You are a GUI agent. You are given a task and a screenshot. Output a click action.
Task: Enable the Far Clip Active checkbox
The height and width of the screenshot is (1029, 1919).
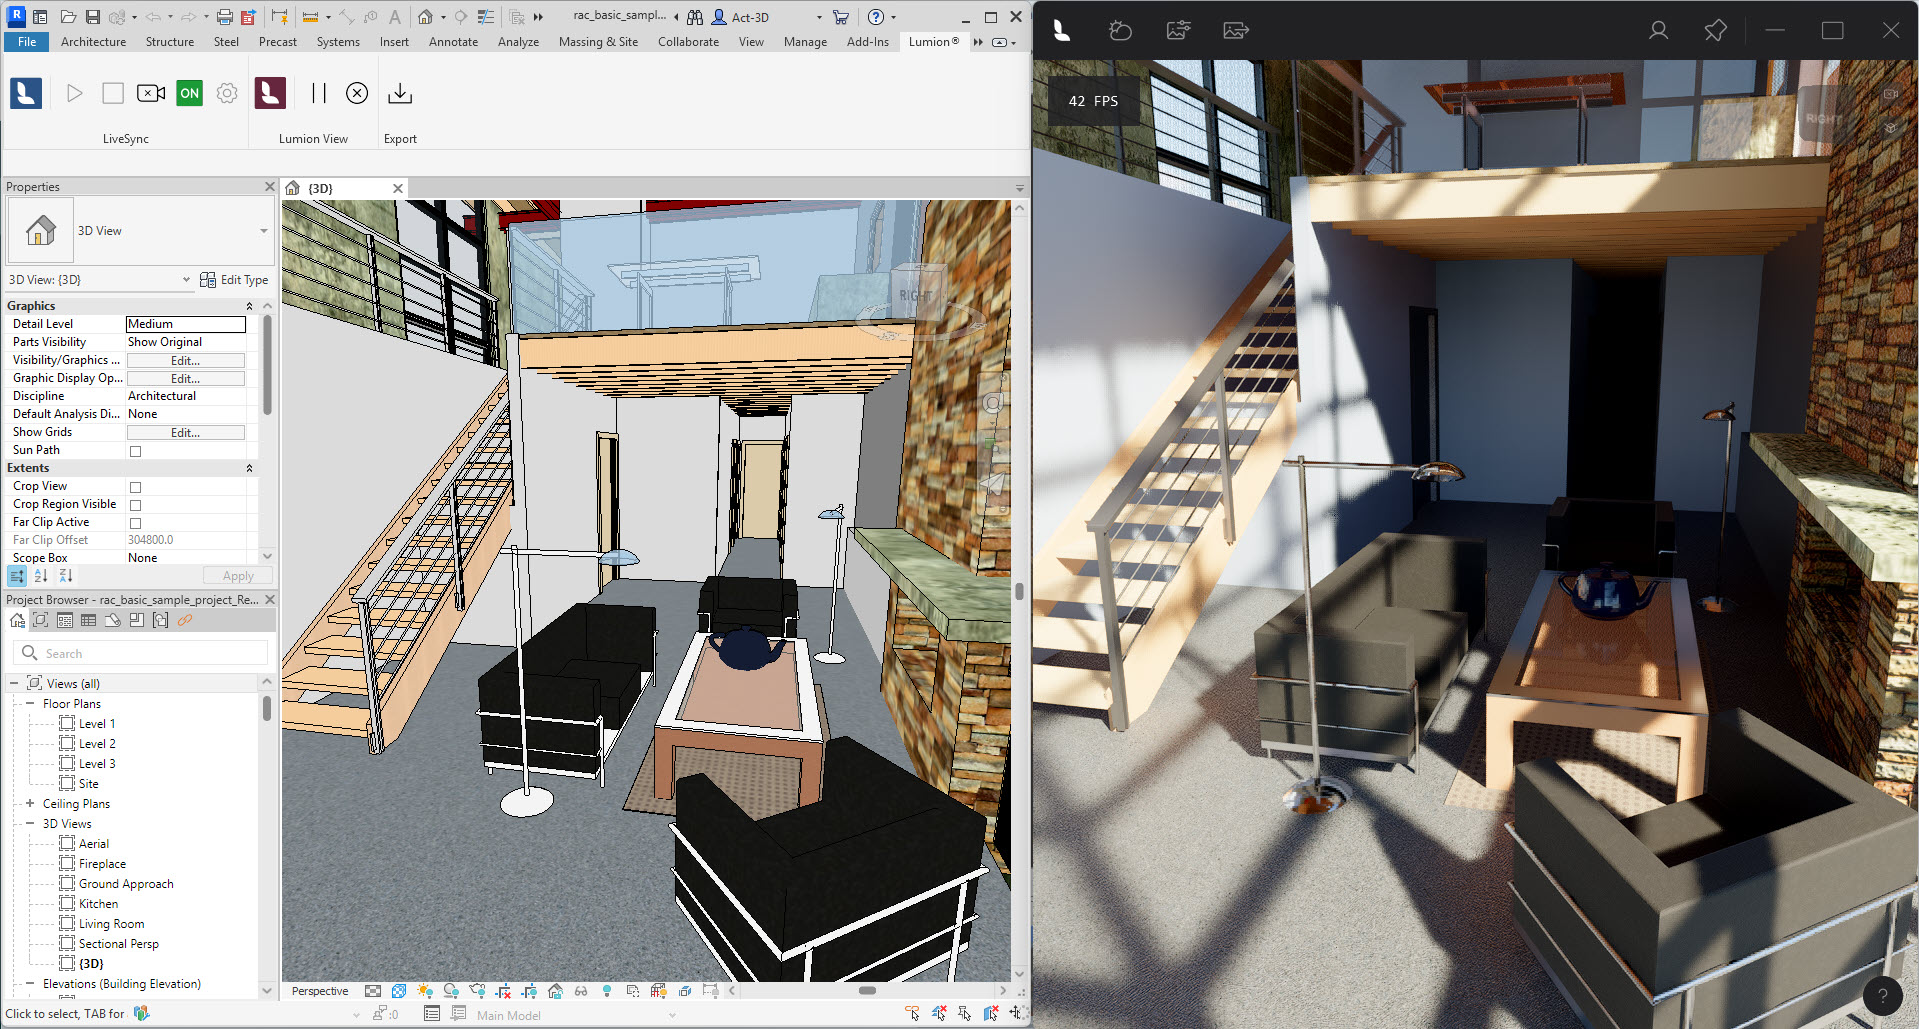(x=133, y=522)
